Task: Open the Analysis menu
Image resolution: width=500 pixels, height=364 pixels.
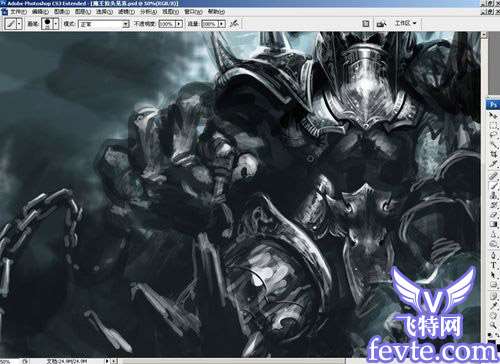Action: [x=148, y=12]
